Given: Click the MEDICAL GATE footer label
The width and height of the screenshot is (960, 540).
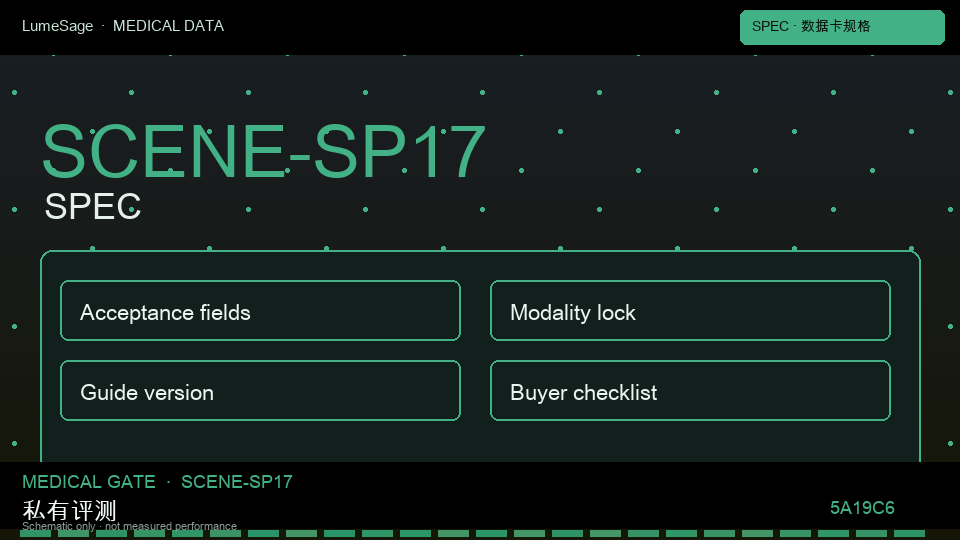Looking at the screenshot, I should 89,482.
